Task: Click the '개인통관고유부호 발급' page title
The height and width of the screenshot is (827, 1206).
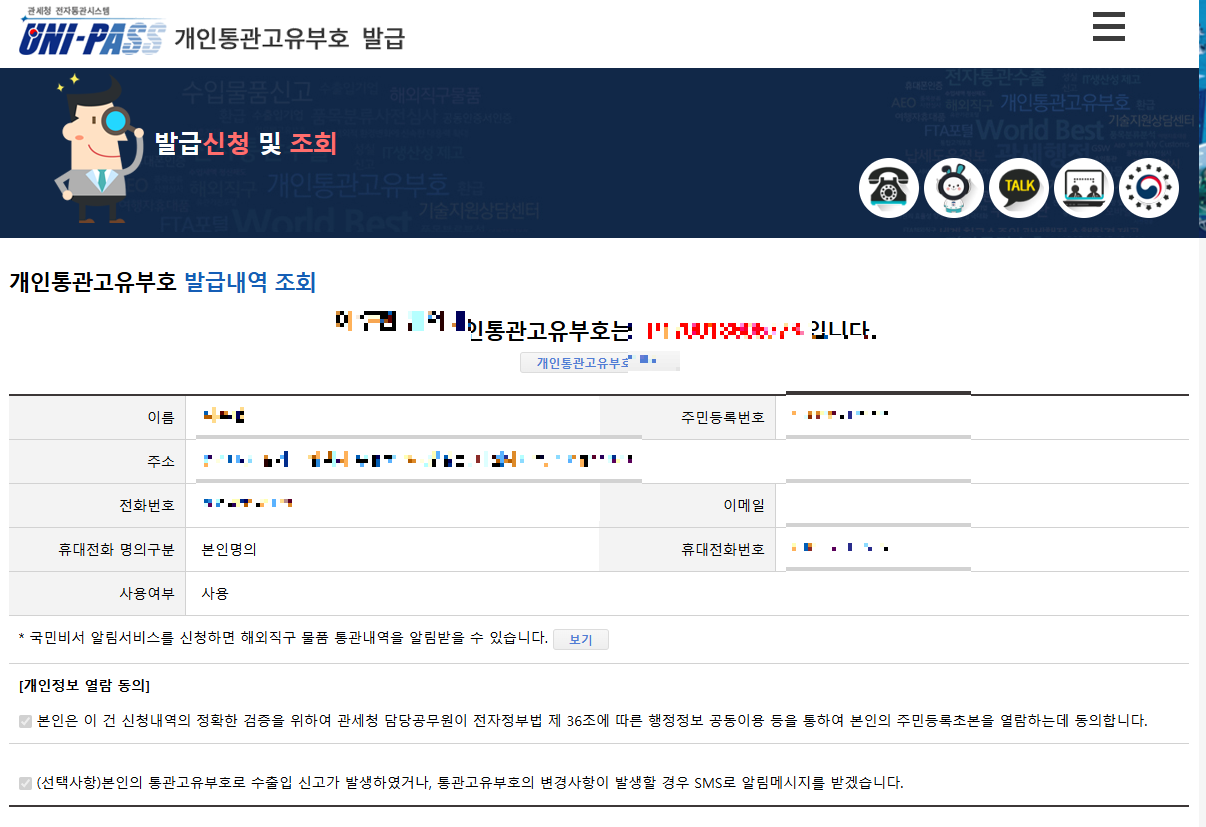Action: [x=290, y=39]
